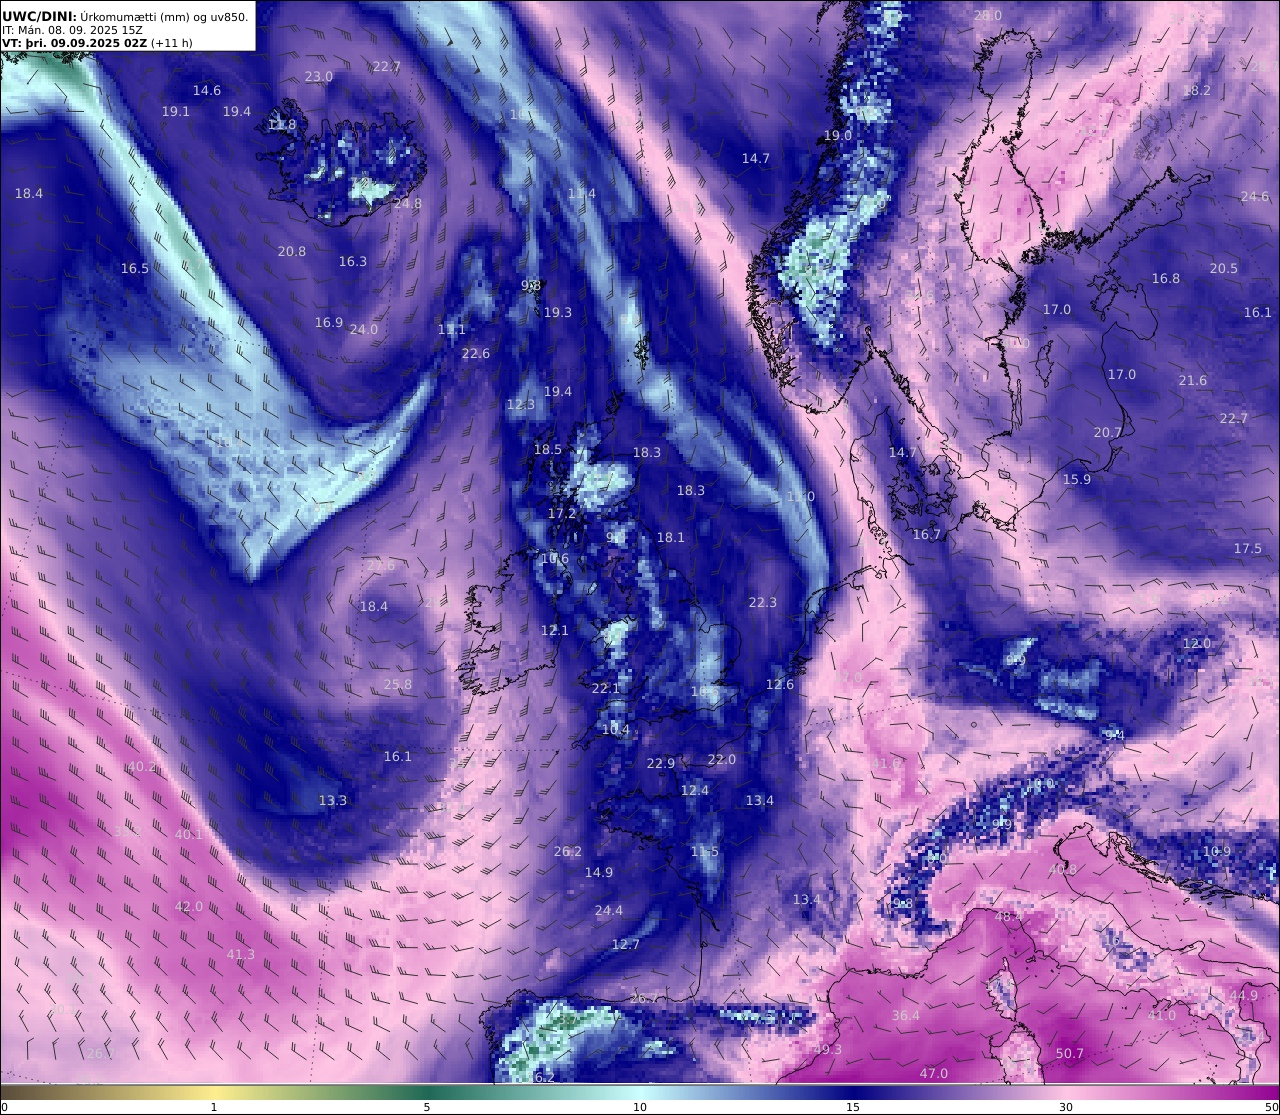Click the map value 28.0
1280x1115 pixels.
(x=988, y=16)
